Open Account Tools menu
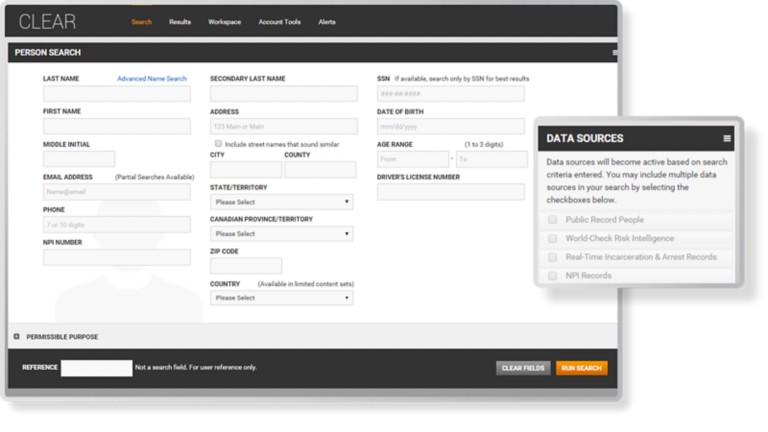 (279, 22)
